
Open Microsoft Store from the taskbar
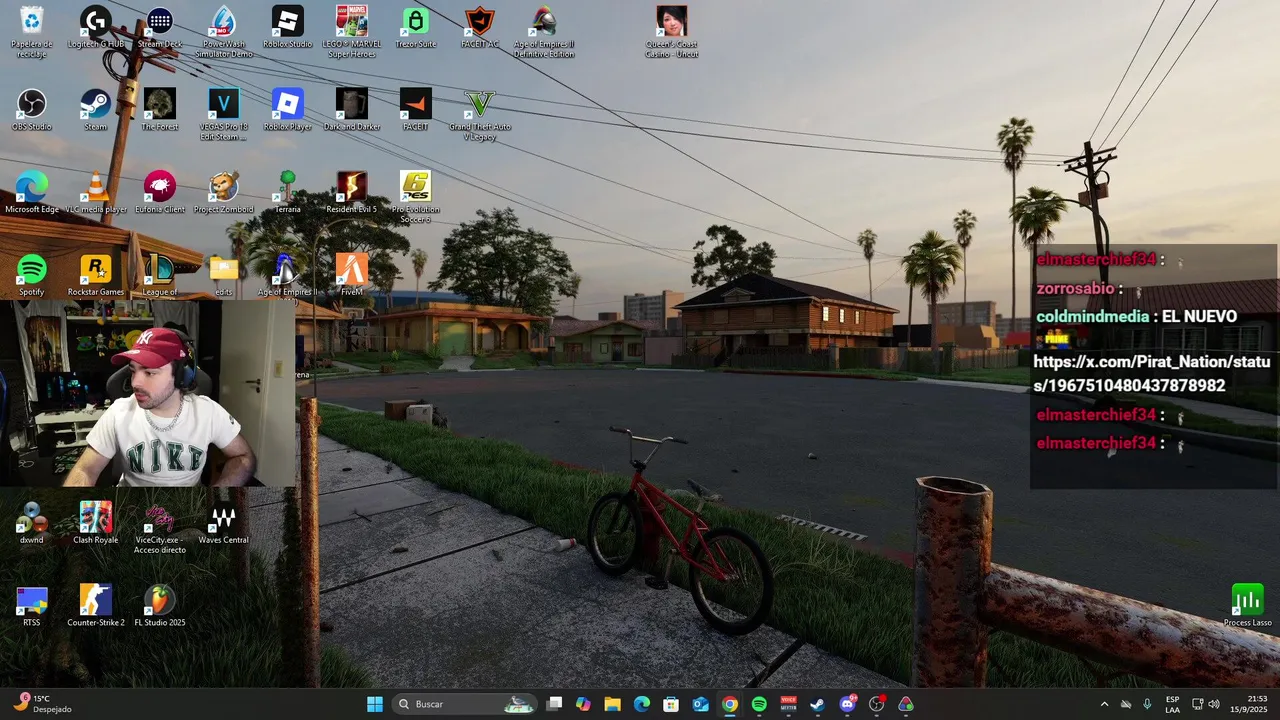[671, 704]
